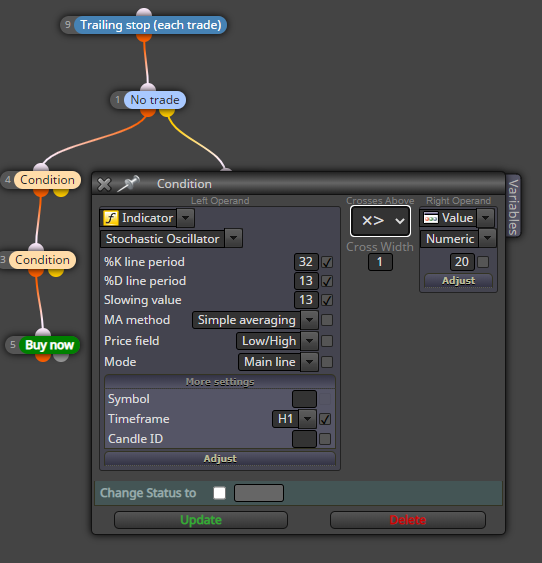Open the Stochastic Oscillator indicator dropdown
Image resolution: width=542 pixels, height=563 pixels.
tap(233, 238)
